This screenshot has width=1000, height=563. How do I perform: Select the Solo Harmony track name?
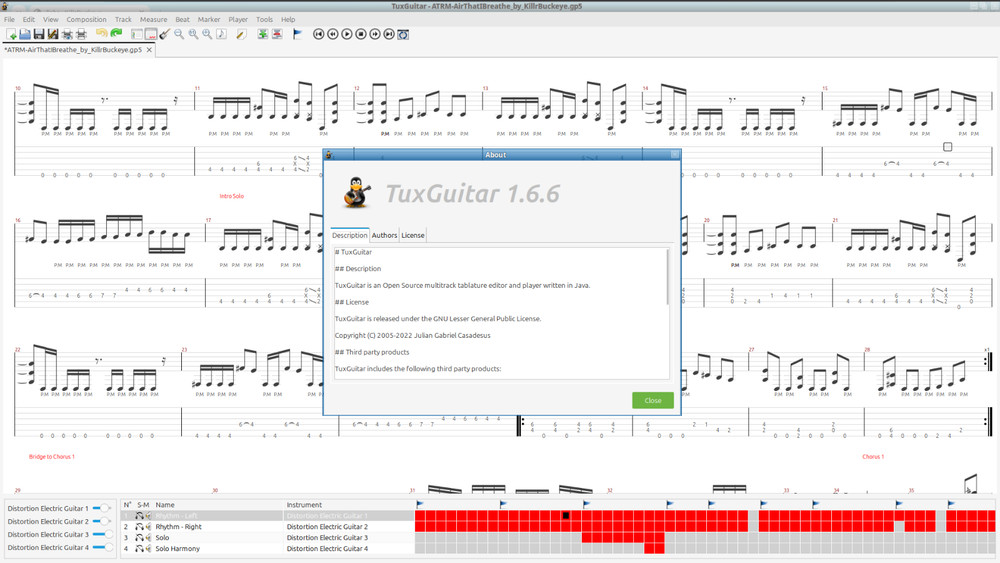coord(177,548)
